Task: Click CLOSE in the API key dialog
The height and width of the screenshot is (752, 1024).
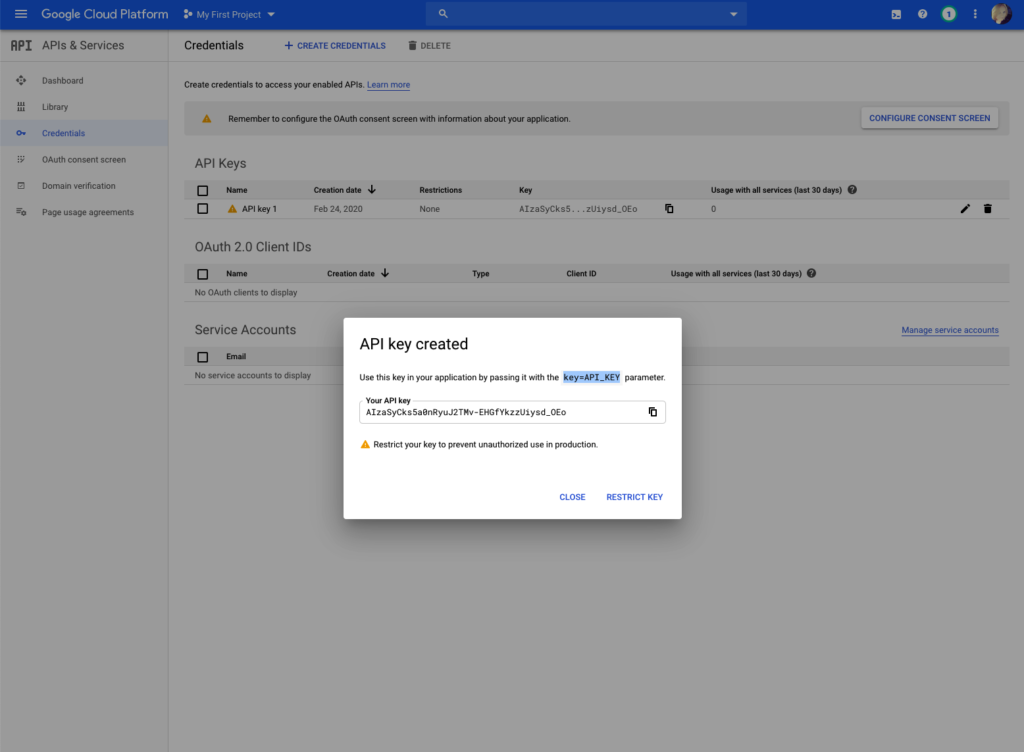Action: pyautogui.click(x=572, y=497)
